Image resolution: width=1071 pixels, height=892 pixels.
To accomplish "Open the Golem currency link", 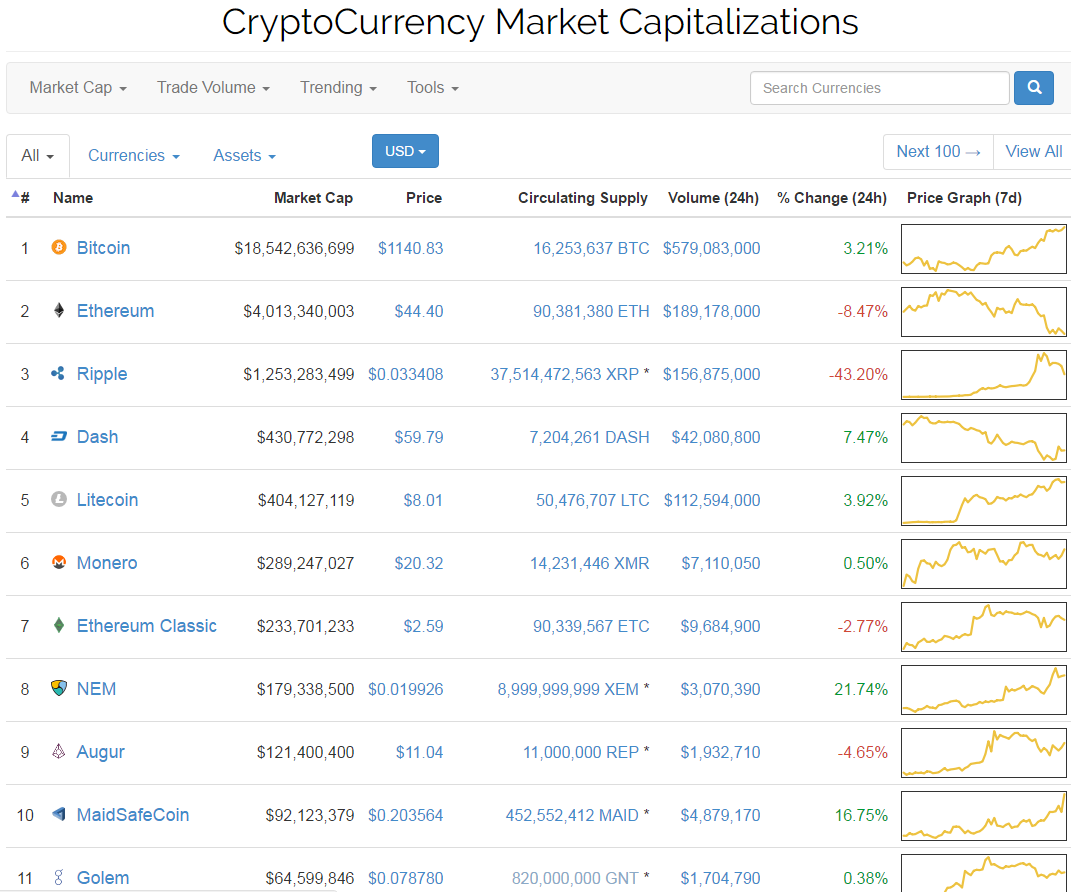I will tap(102, 878).
